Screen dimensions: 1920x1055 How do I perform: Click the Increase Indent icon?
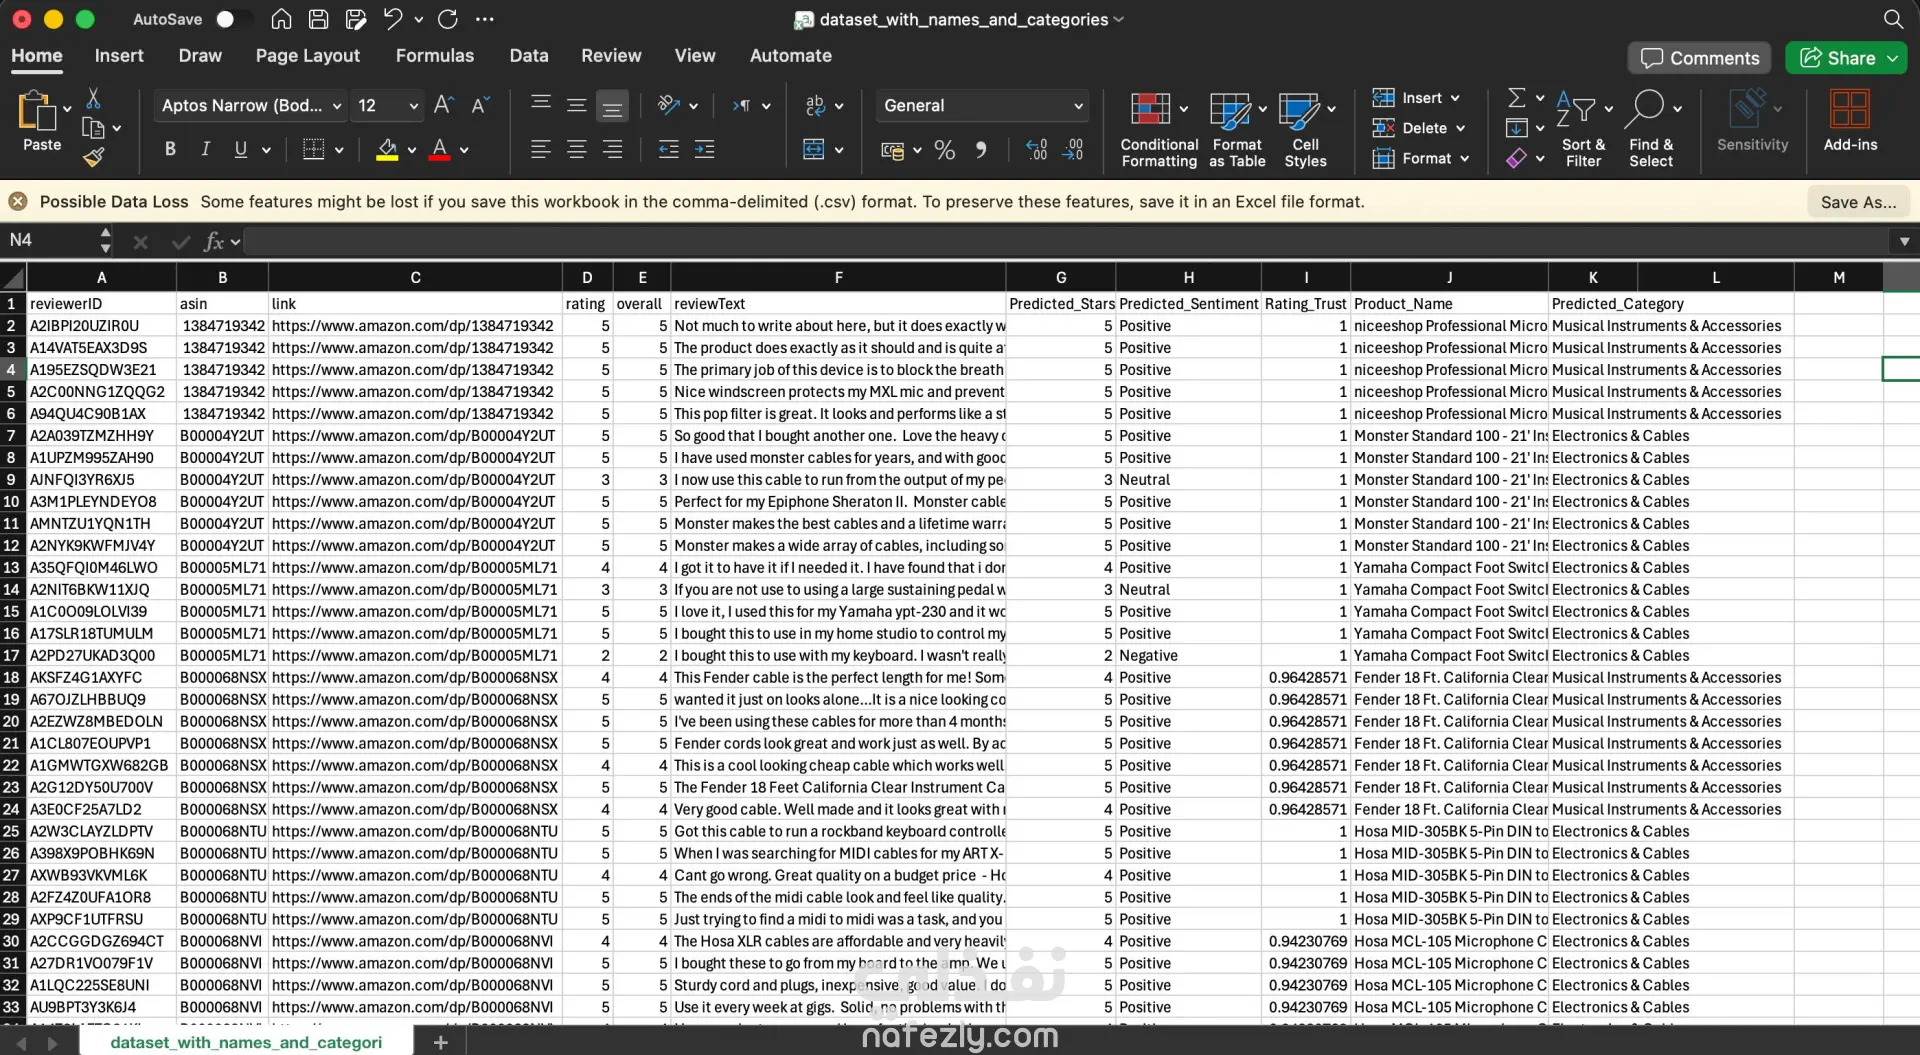[x=704, y=149]
